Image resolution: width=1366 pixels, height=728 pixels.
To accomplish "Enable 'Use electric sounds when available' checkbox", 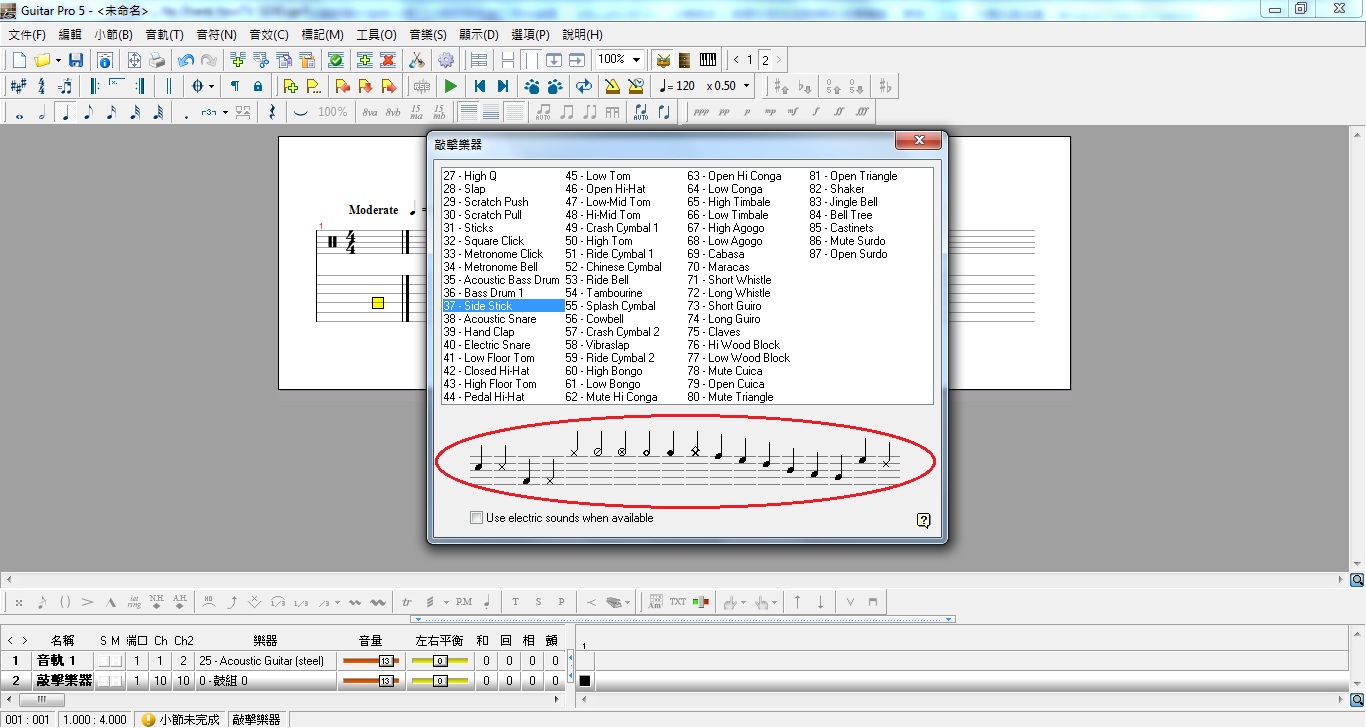I will [x=476, y=518].
